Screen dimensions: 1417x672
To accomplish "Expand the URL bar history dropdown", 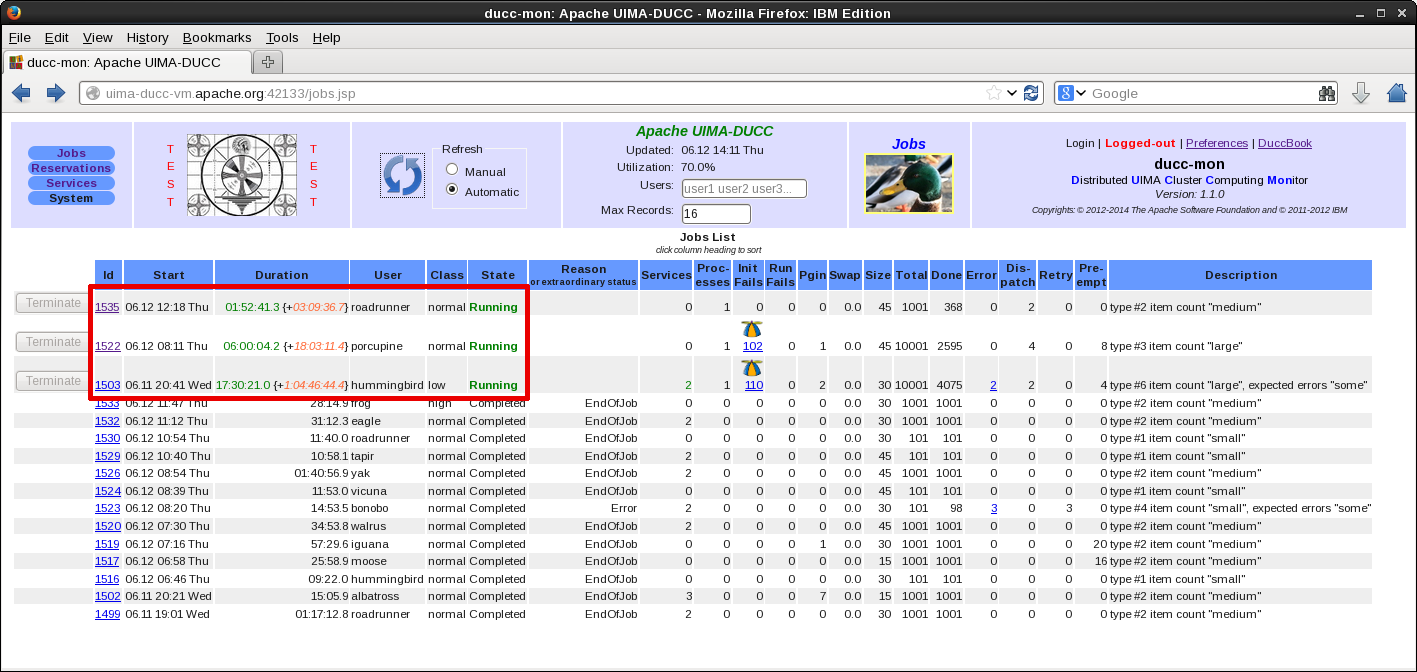I will (x=1012, y=93).
